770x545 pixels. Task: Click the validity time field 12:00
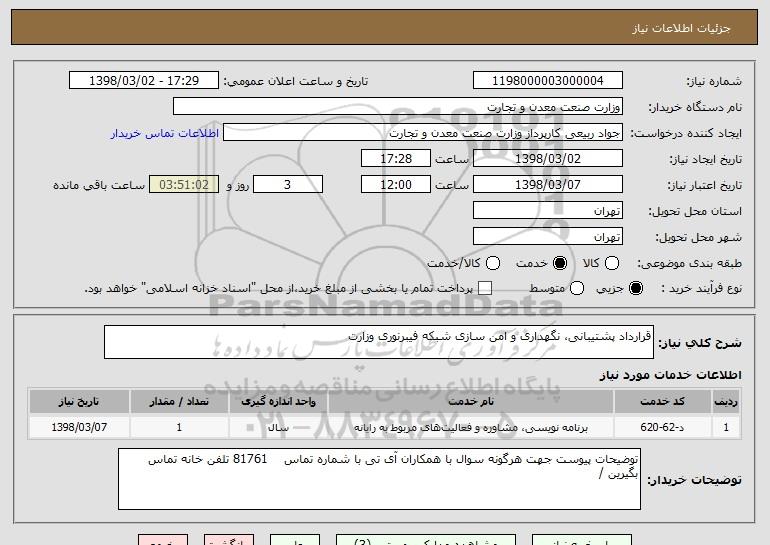(x=396, y=185)
